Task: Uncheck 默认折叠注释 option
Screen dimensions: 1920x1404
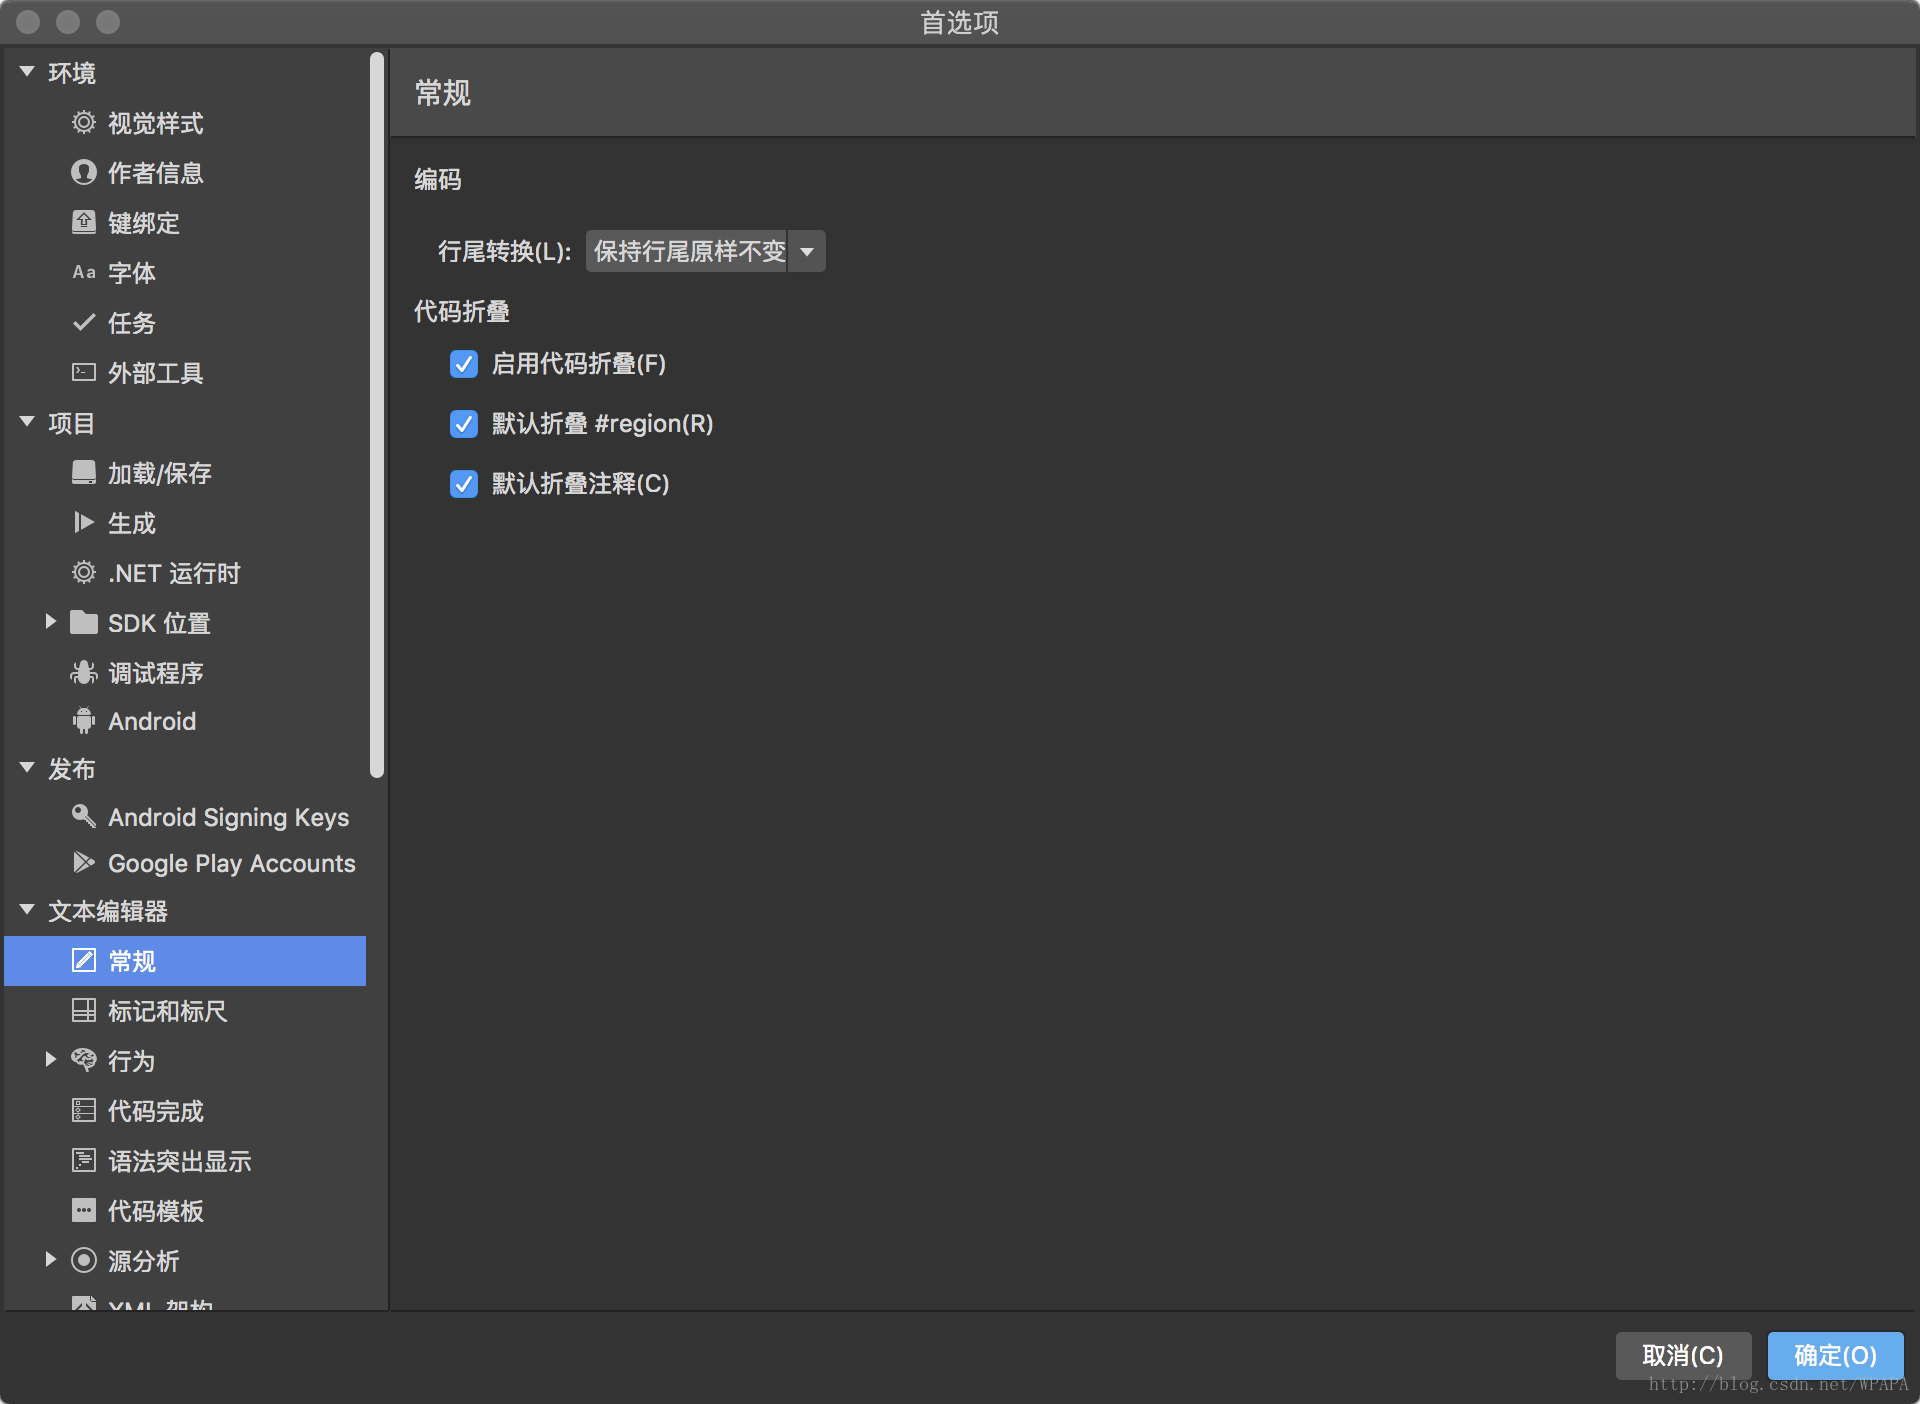Action: pyautogui.click(x=464, y=483)
